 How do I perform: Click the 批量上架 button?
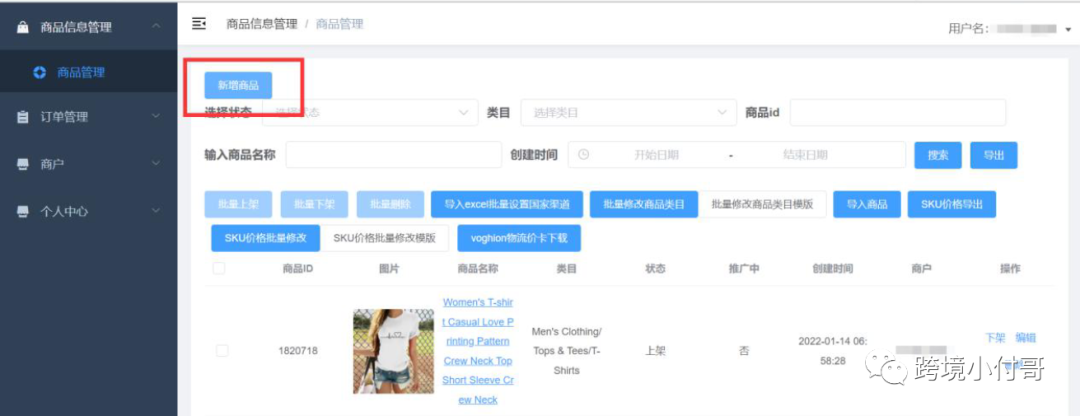[x=238, y=204]
